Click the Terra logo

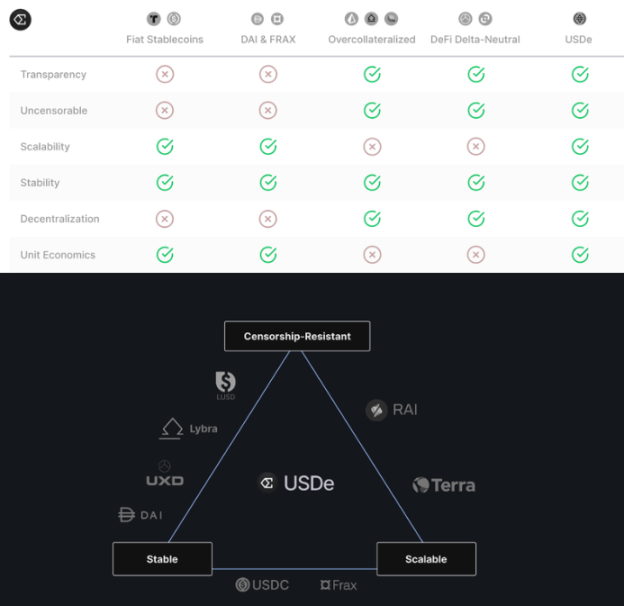tap(422, 485)
